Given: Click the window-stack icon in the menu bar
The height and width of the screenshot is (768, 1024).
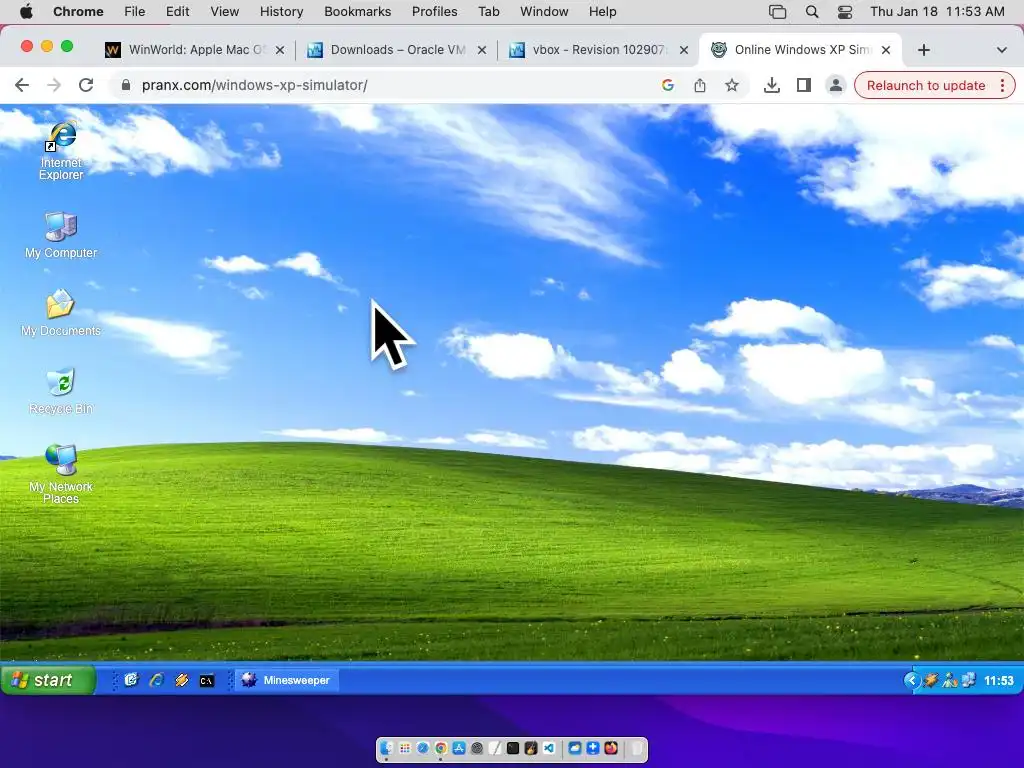Looking at the screenshot, I should 777,12.
